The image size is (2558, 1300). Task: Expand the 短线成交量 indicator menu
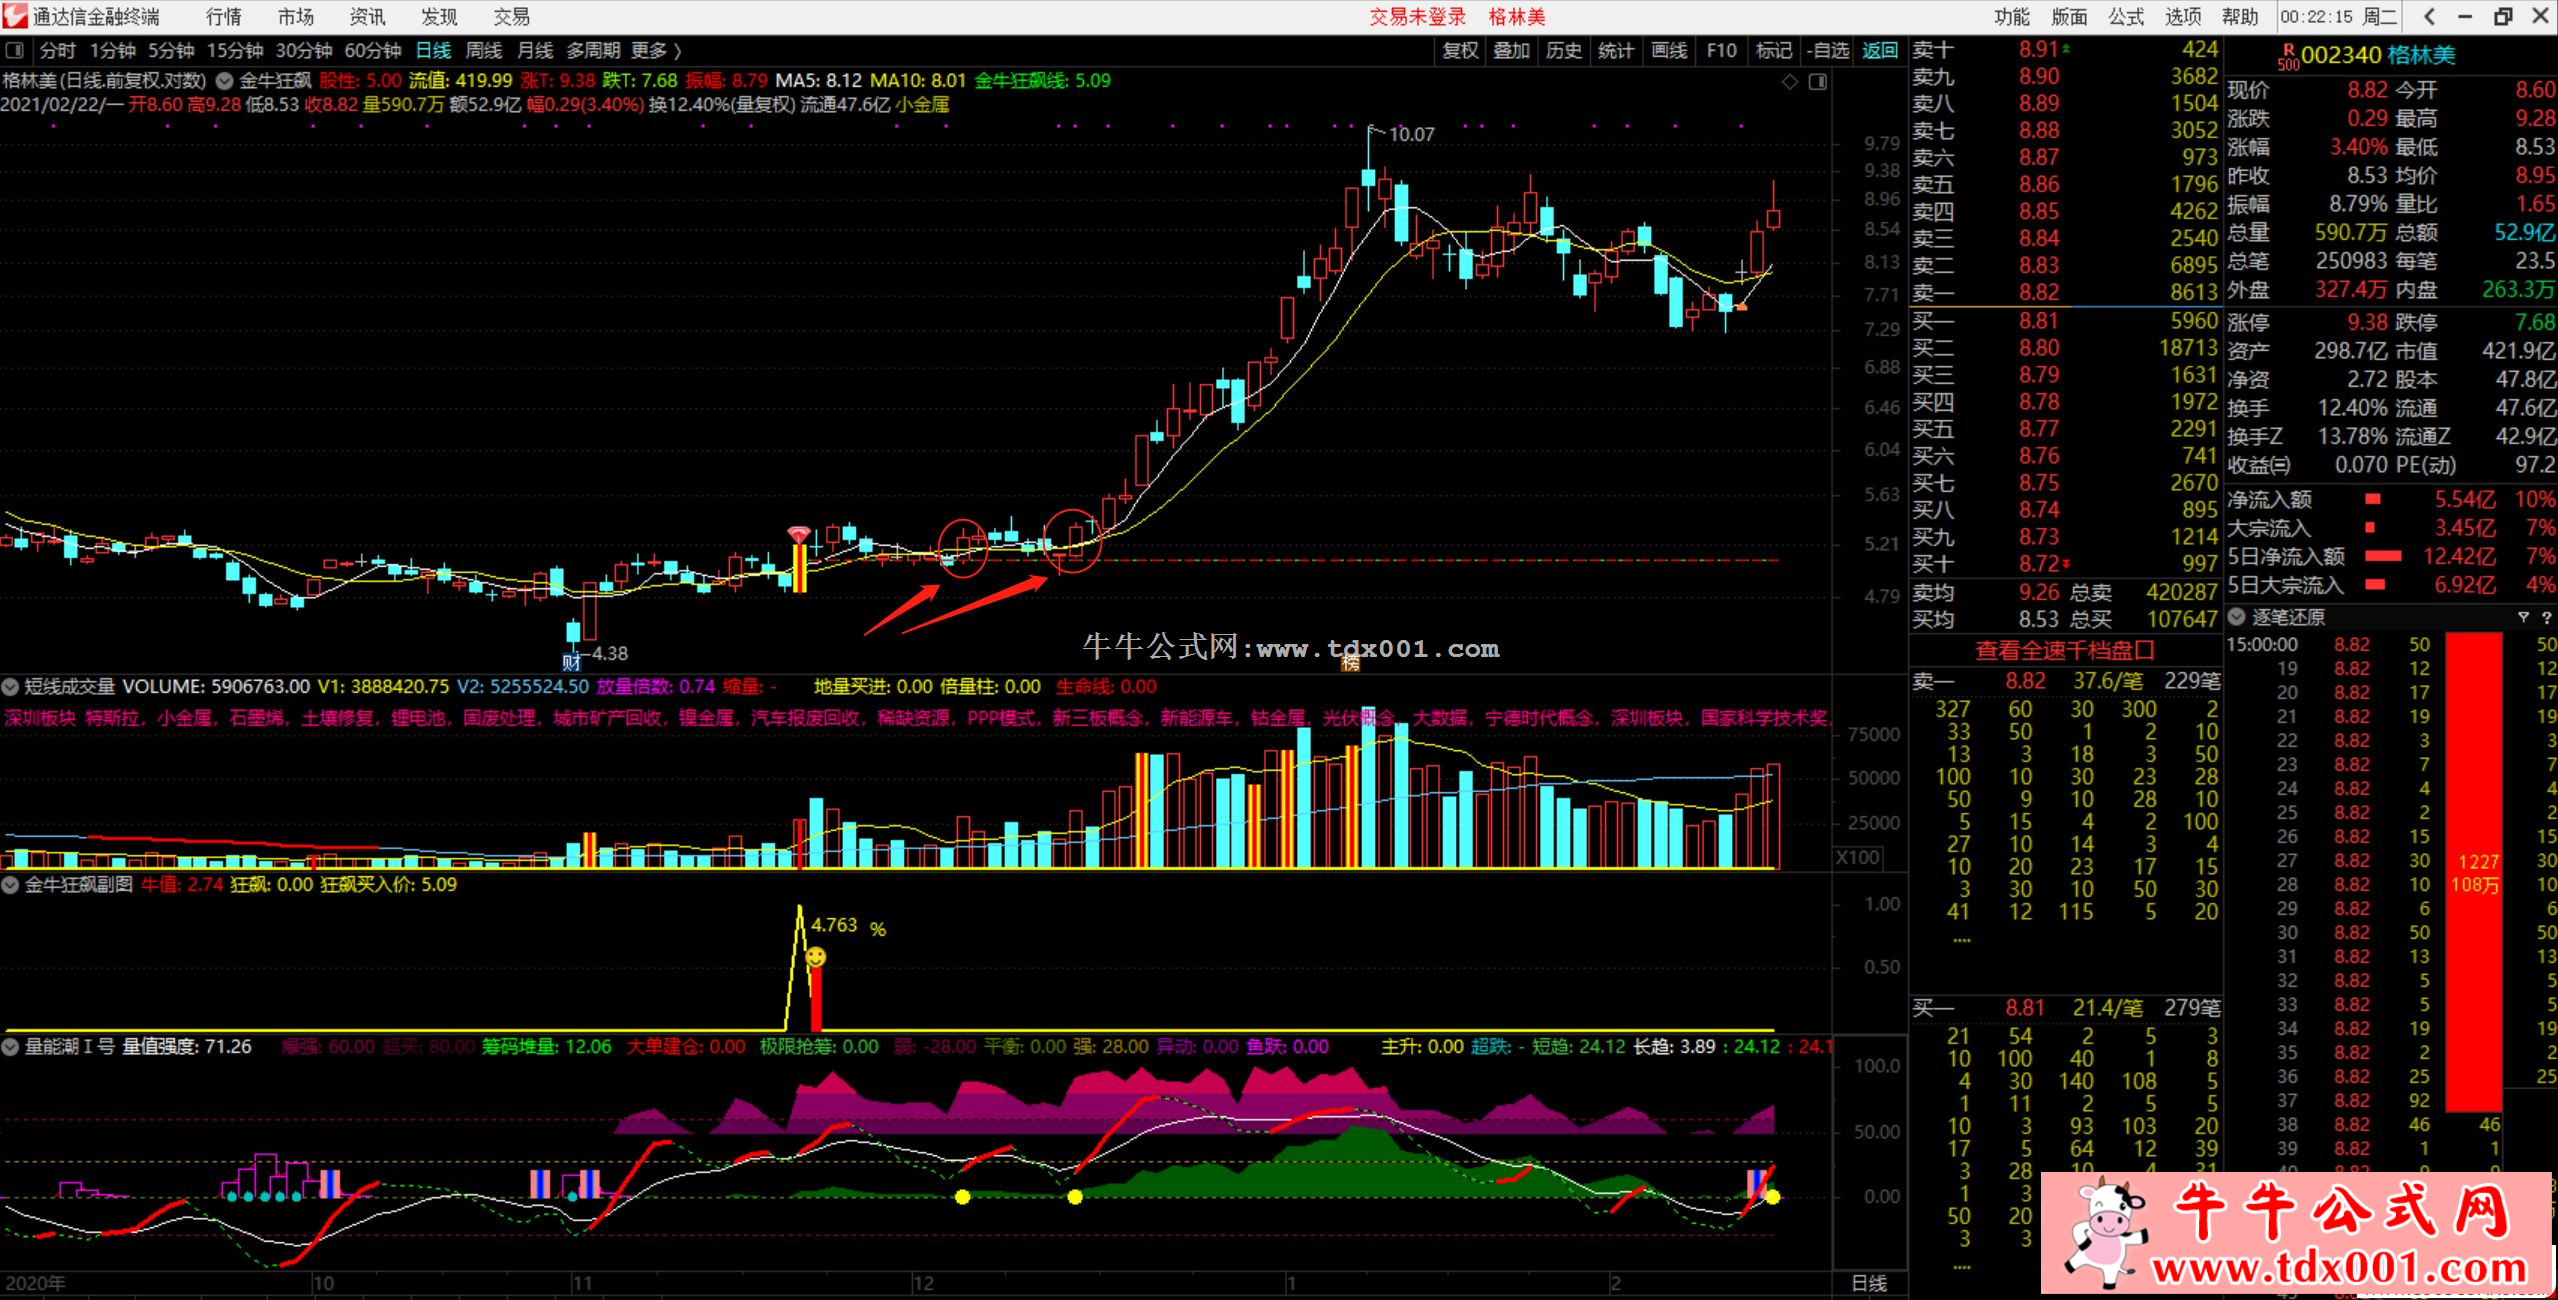coord(10,687)
